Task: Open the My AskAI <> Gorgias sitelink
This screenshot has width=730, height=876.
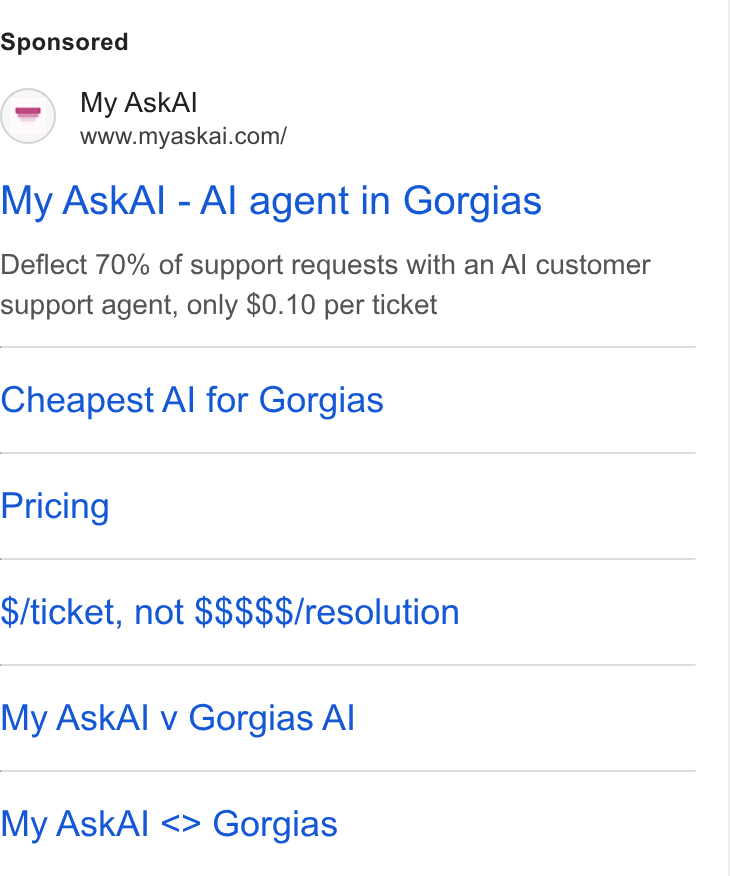Action: click(169, 824)
